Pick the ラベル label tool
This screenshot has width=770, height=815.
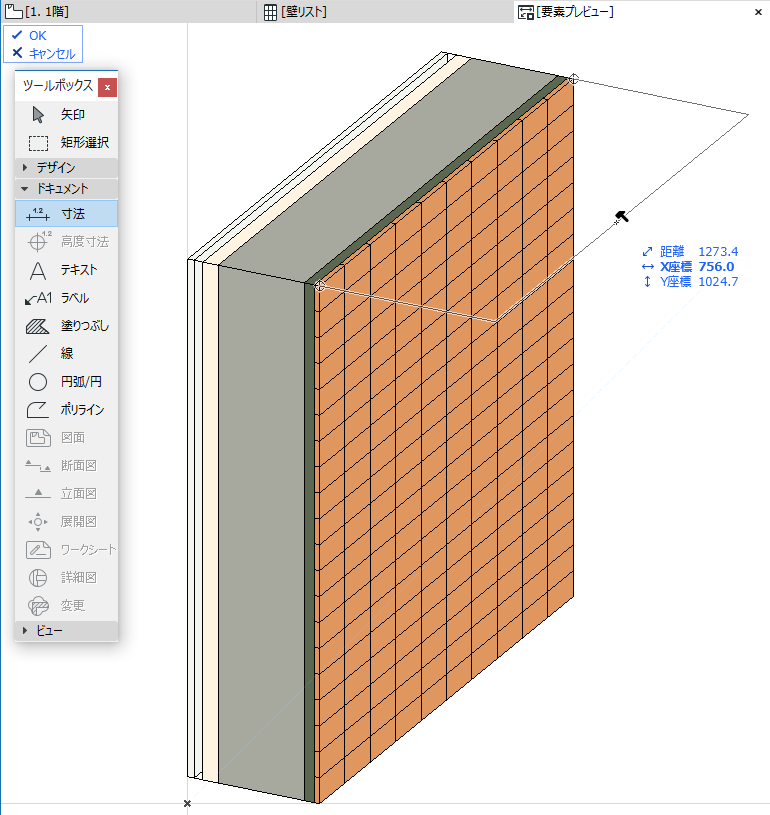pyautogui.click(x=67, y=298)
